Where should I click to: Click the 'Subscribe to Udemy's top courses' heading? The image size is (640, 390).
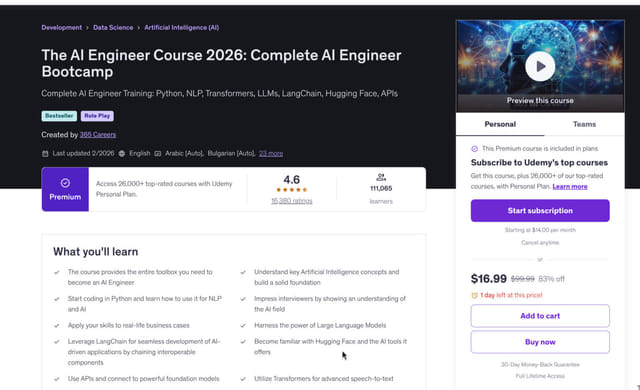539,163
